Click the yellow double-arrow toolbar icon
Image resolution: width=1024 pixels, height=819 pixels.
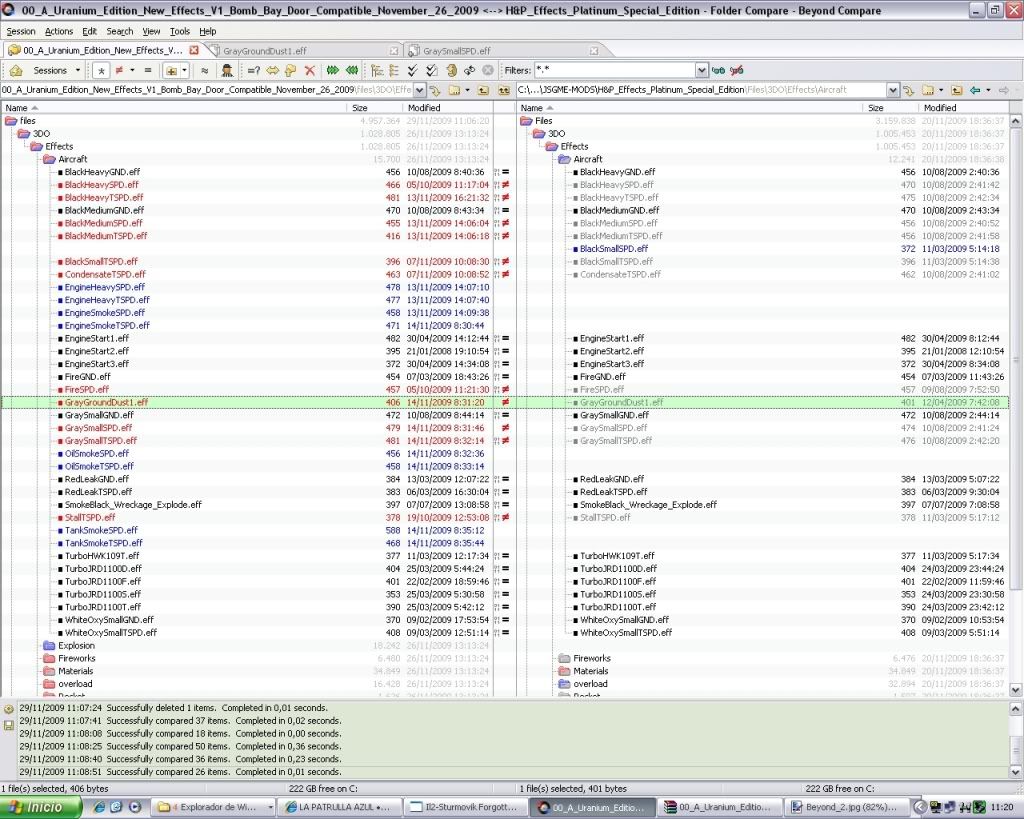pos(272,71)
